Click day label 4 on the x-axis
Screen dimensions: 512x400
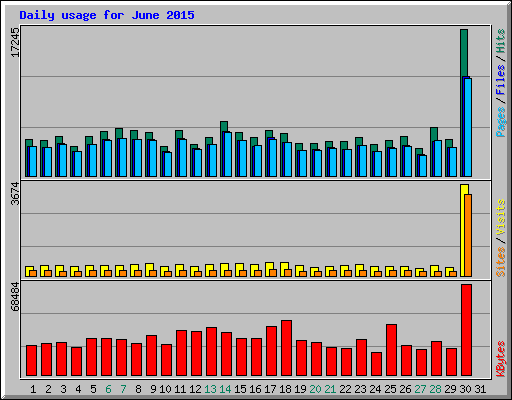pyautogui.click(x=78, y=389)
